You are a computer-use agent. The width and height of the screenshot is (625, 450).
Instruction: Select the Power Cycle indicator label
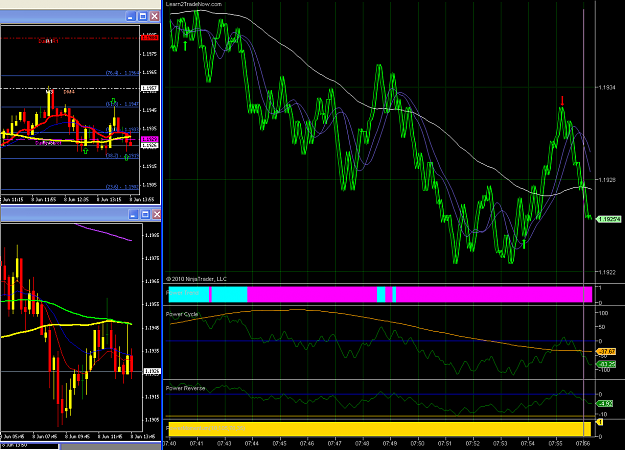click(x=182, y=314)
